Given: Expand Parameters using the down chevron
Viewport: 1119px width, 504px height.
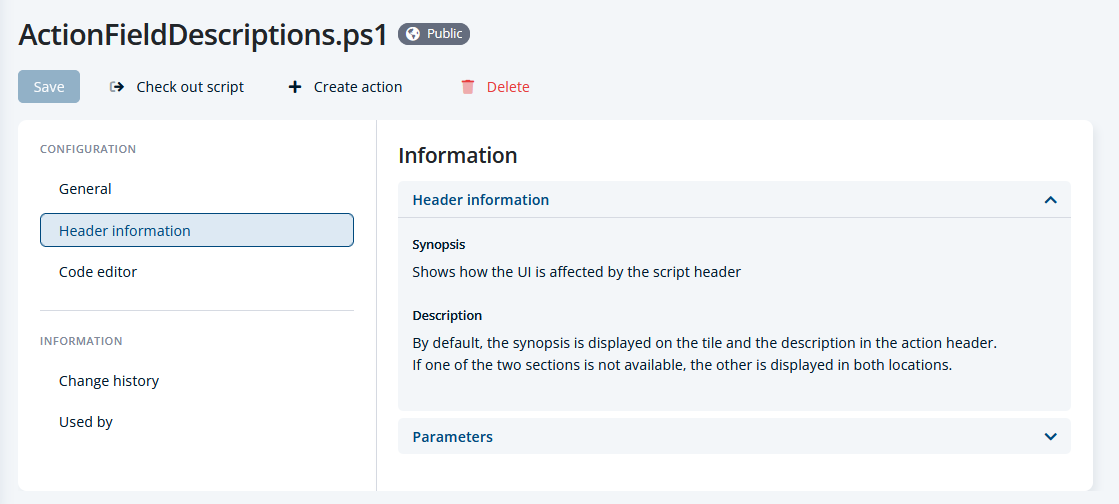Looking at the screenshot, I should point(1050,436).
